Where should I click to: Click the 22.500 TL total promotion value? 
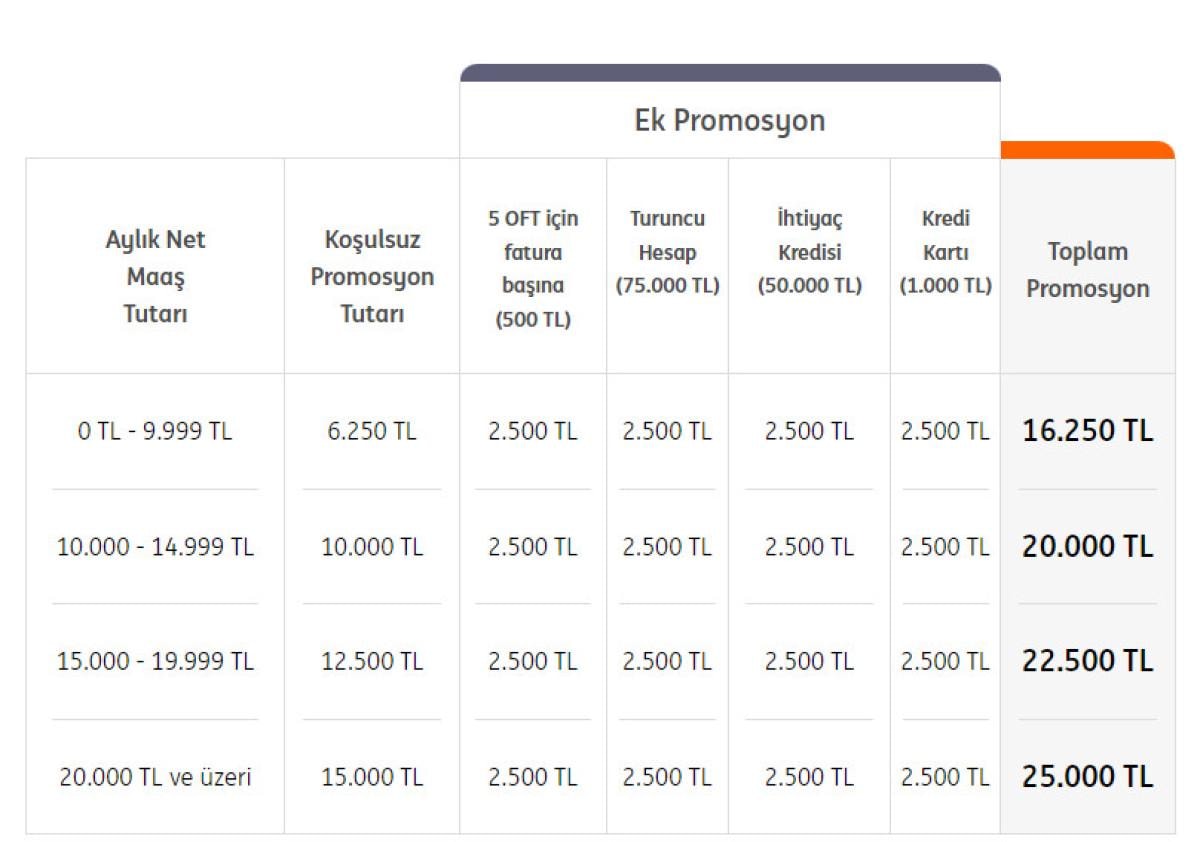tap(1087, 661)
